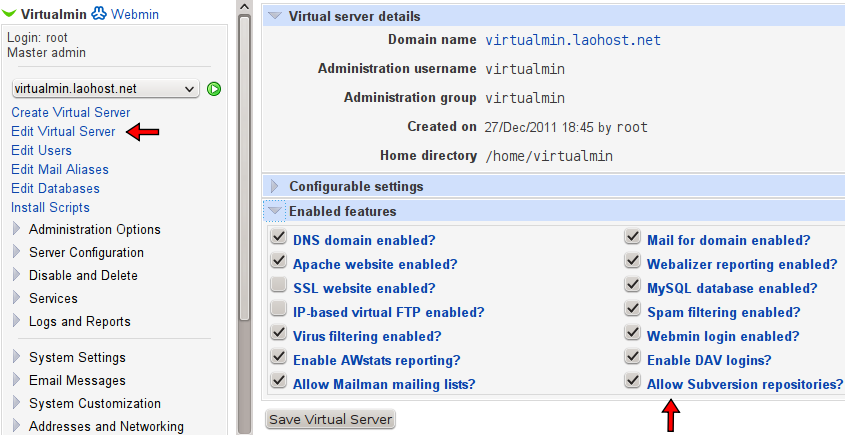
Task: Enable SSL website checkbox
Action: pos(279,285)
